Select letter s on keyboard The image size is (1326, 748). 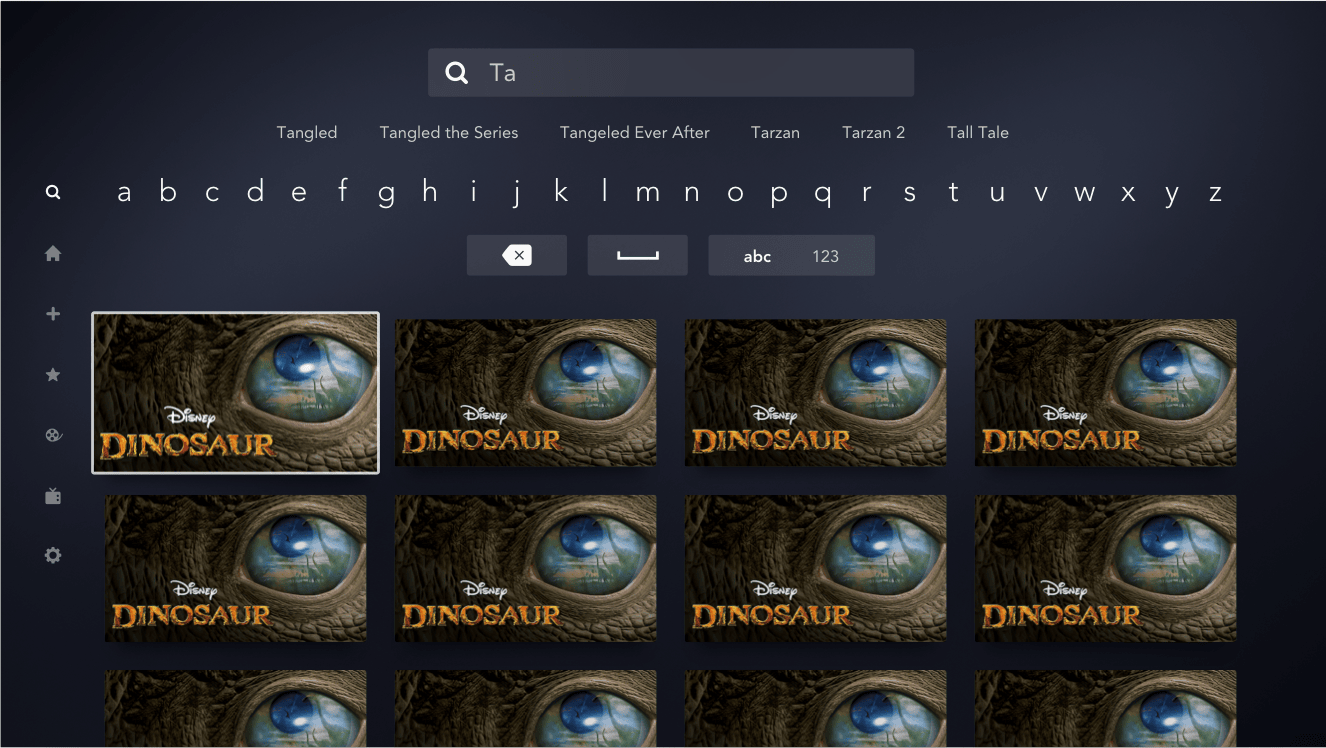point(910,193)
